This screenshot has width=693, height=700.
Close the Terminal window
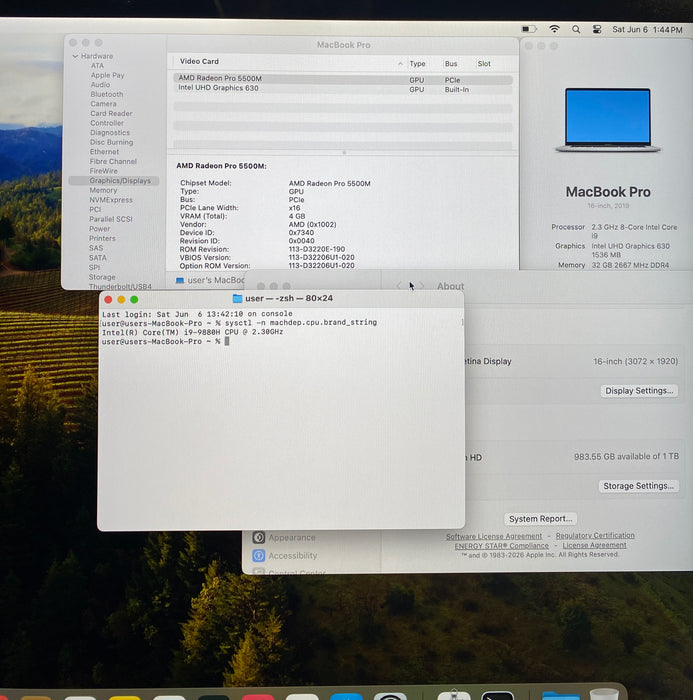click(108, 300)
